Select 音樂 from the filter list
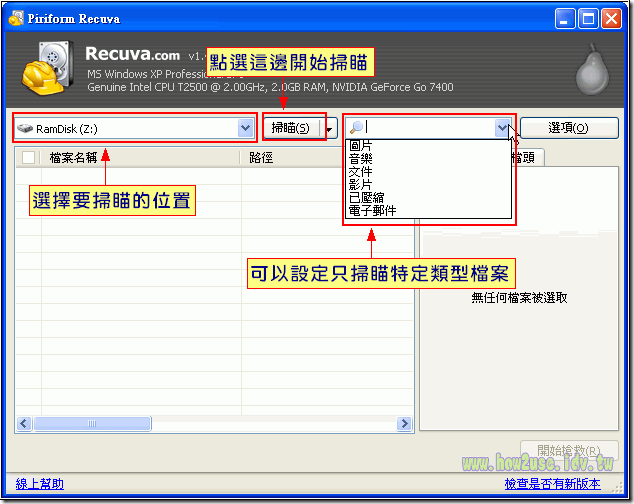The image size is (634, 504). (x=428, y=159)
